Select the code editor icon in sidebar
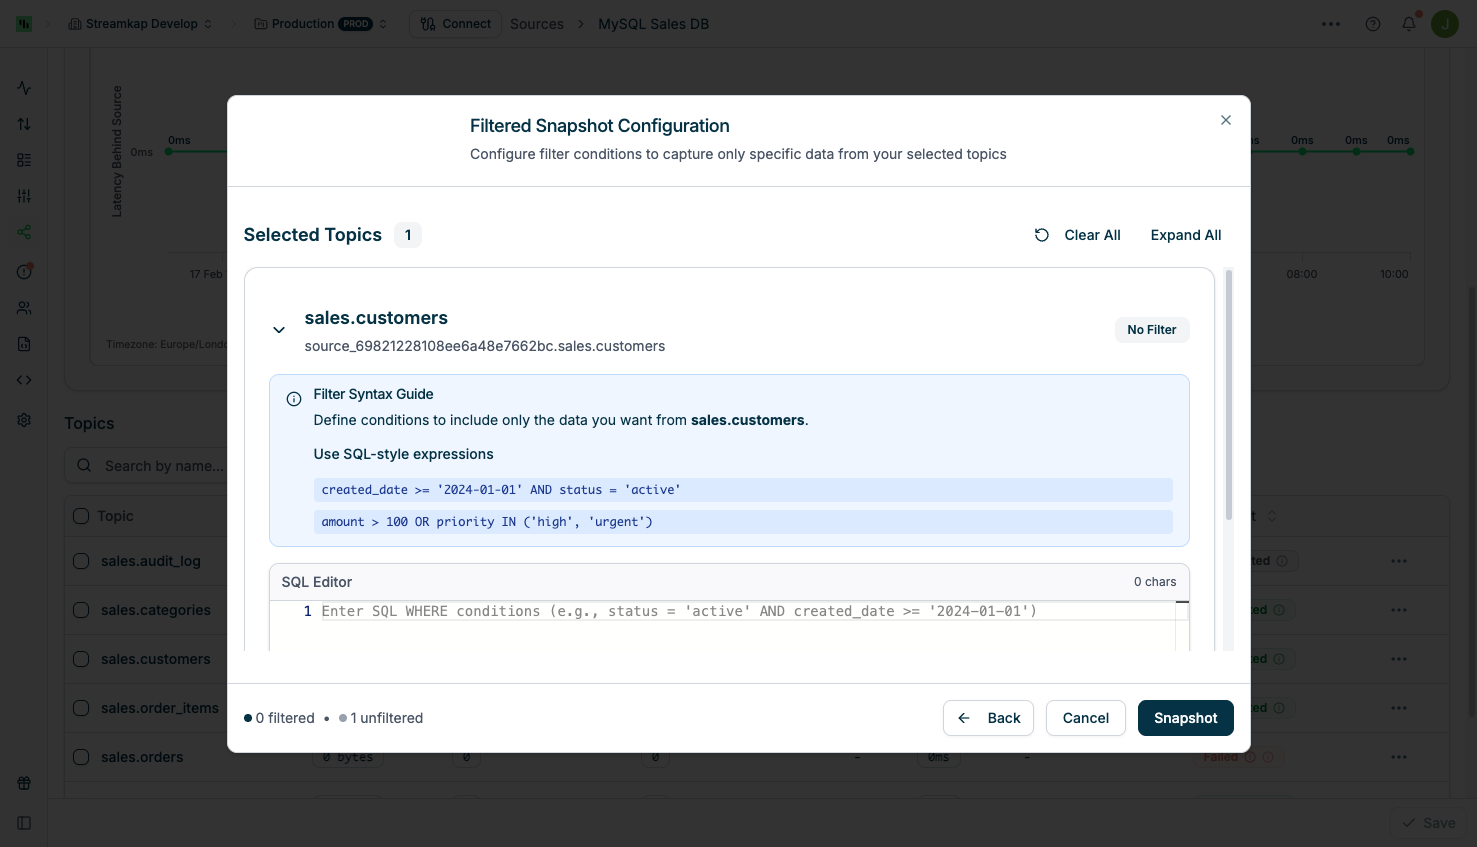The image size is (1477, 847). coord(24,379)
